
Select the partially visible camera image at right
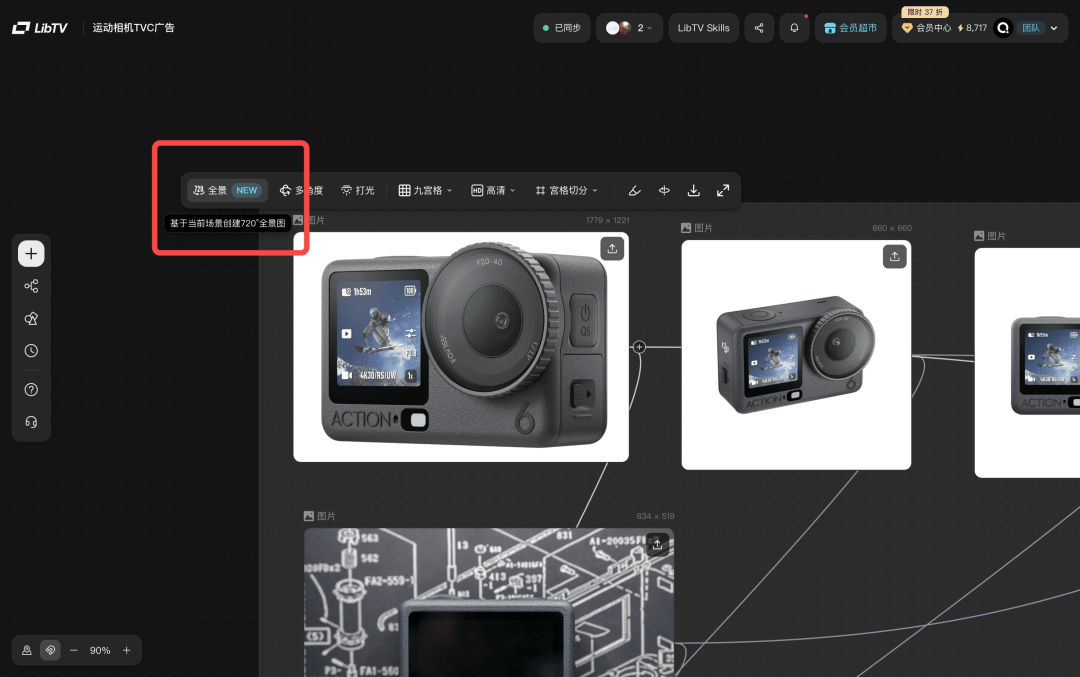tap(1028, 362)
